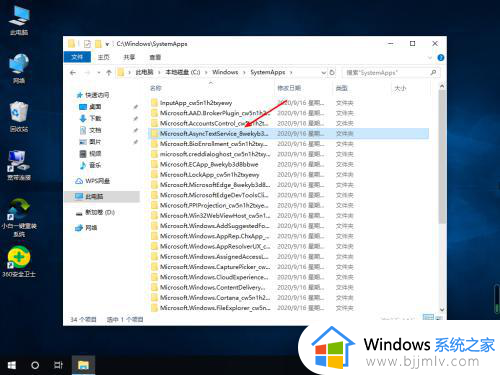This screenshot has width=500, height=375.
Task: Click the properties icon in quick access toolbar
Action: tap(87, 44)
